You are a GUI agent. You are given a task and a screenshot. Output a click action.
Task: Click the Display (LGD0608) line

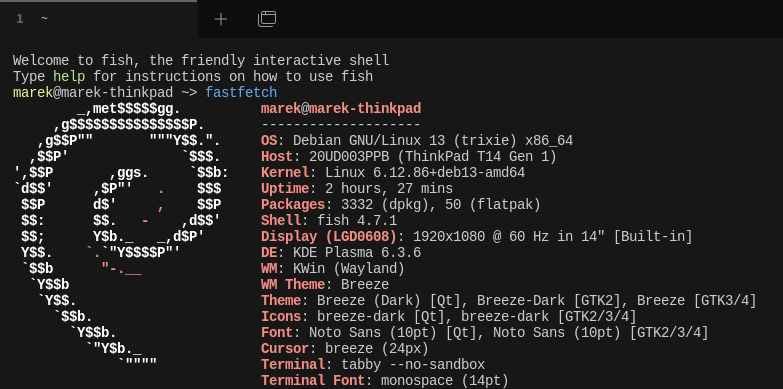(477, 237)
